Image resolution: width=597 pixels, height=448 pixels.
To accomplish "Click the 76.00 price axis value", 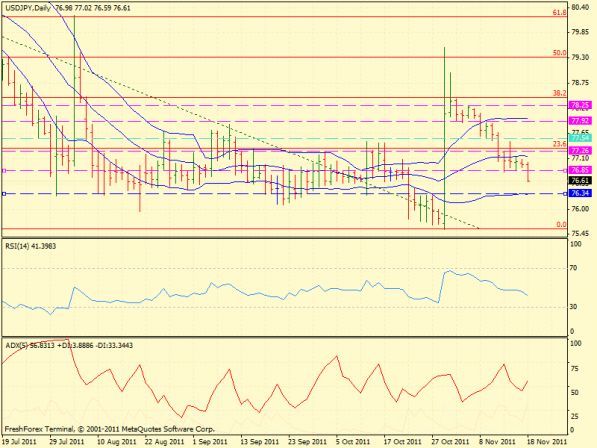I will point(580,209).
